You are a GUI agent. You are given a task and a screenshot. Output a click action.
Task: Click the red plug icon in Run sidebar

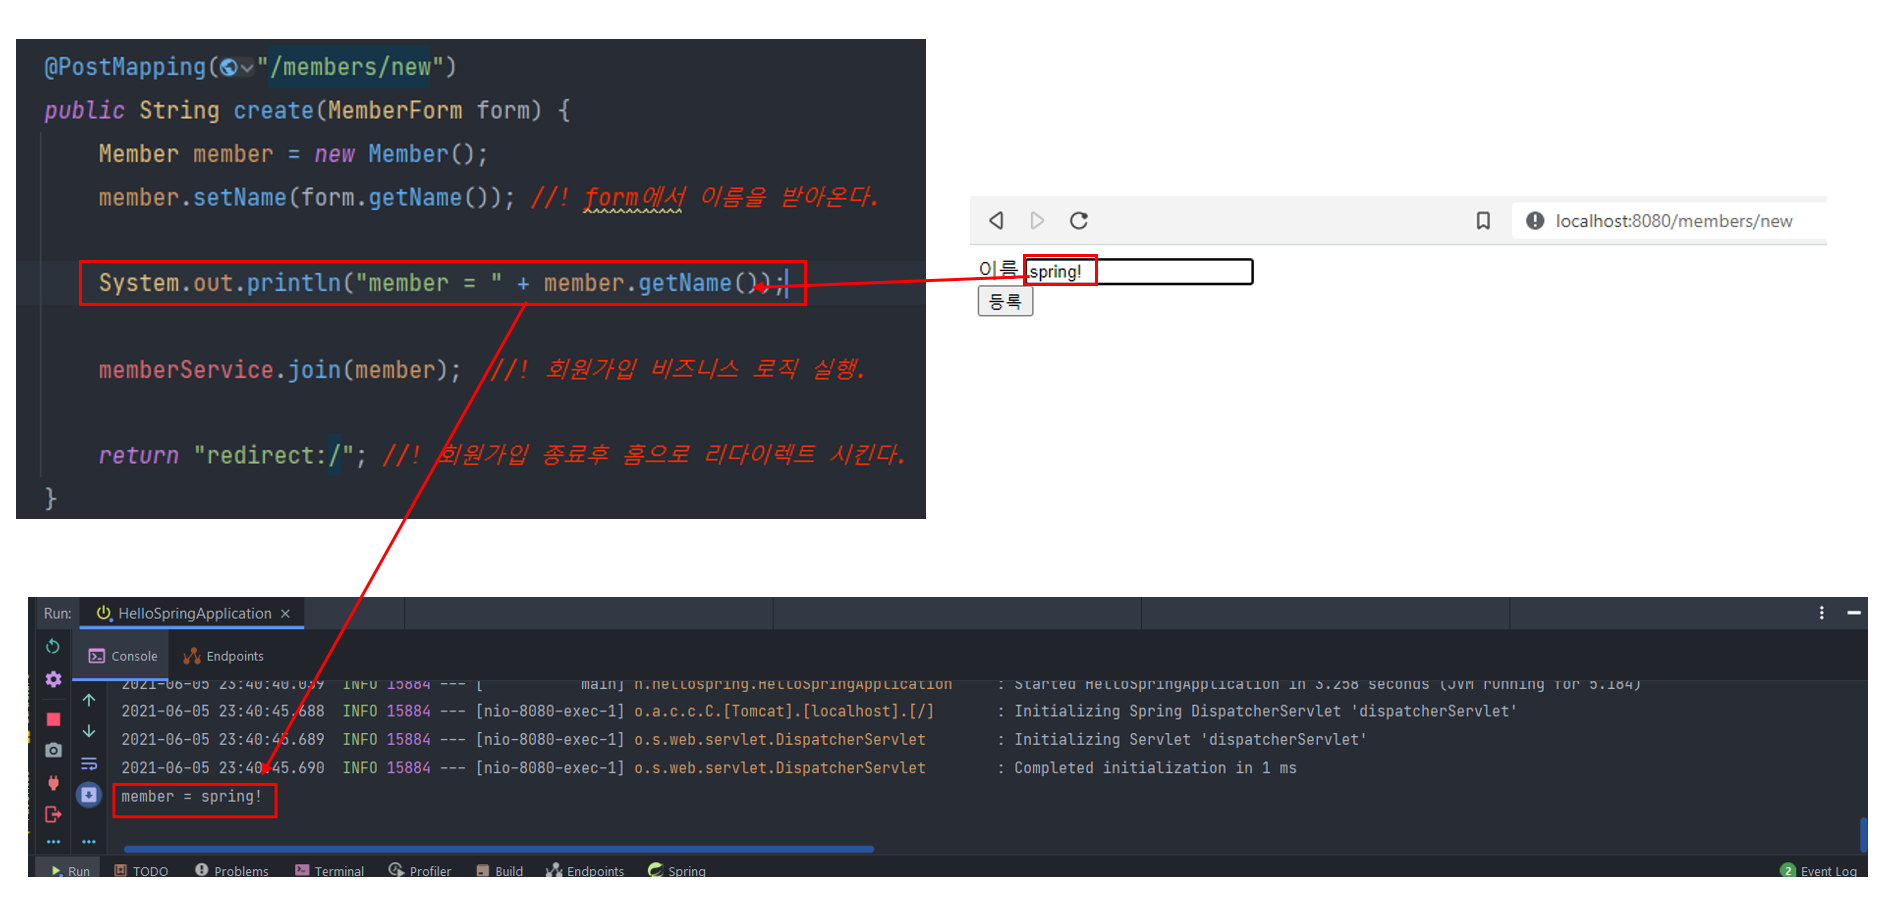pos(53,783)
